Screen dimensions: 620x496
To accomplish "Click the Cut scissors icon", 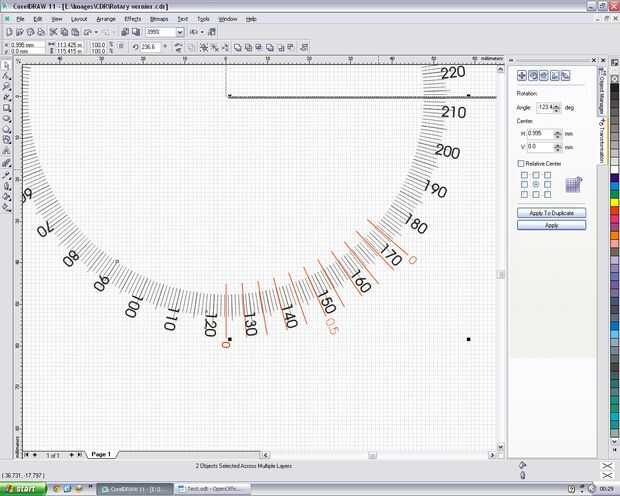I will click(53, 32).
